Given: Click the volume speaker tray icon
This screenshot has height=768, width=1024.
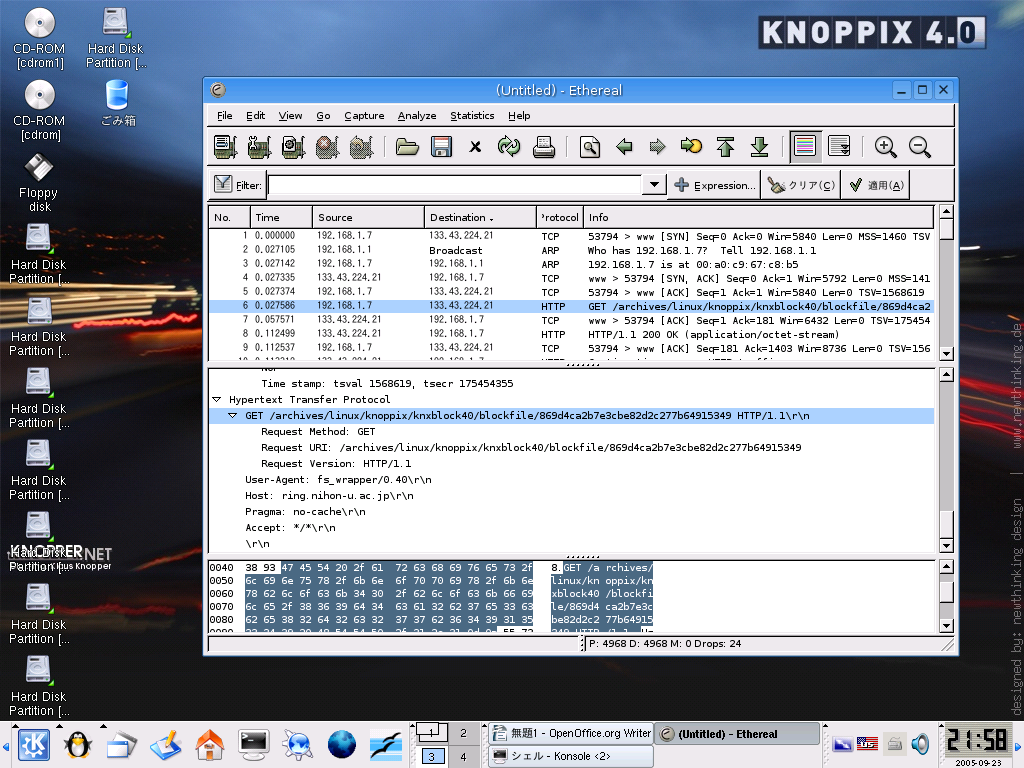Looking at the screenshot, I should pos(920,743).
